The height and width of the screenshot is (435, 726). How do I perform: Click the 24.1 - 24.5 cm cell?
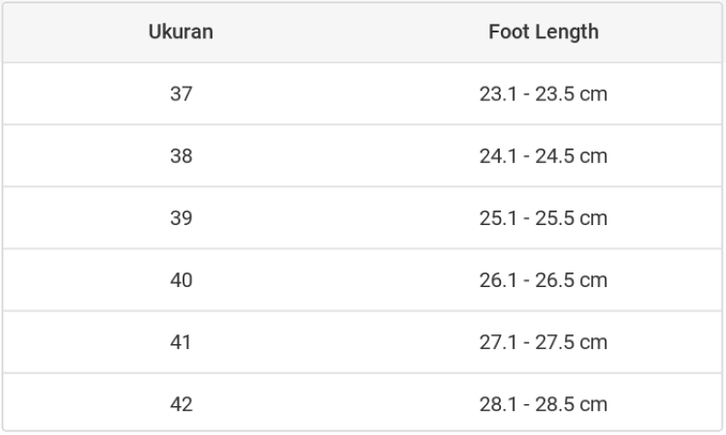click(x=543, y=156)
